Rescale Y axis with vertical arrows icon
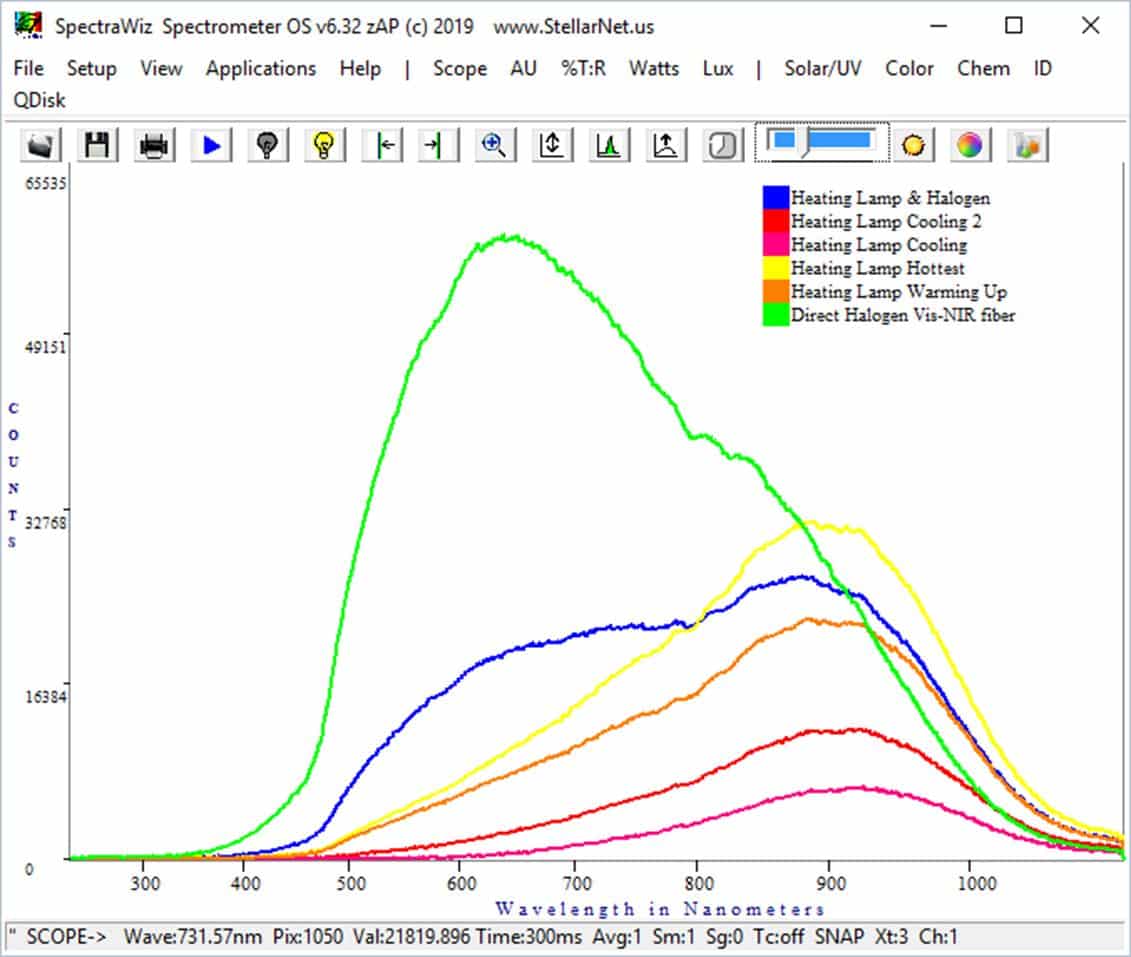The width and height of the screenshot is (1131, 957). point(552,145)
